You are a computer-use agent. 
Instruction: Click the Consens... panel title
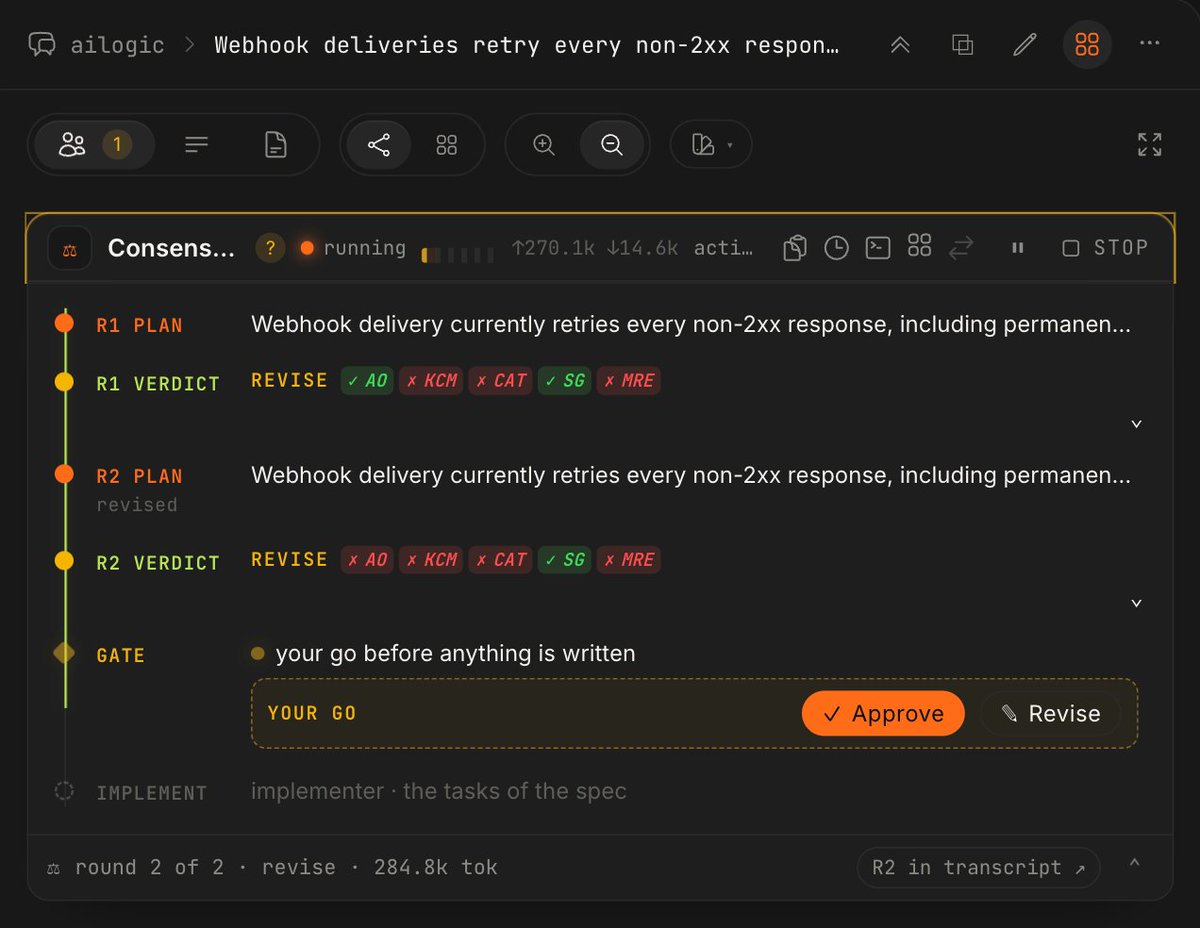171,248
